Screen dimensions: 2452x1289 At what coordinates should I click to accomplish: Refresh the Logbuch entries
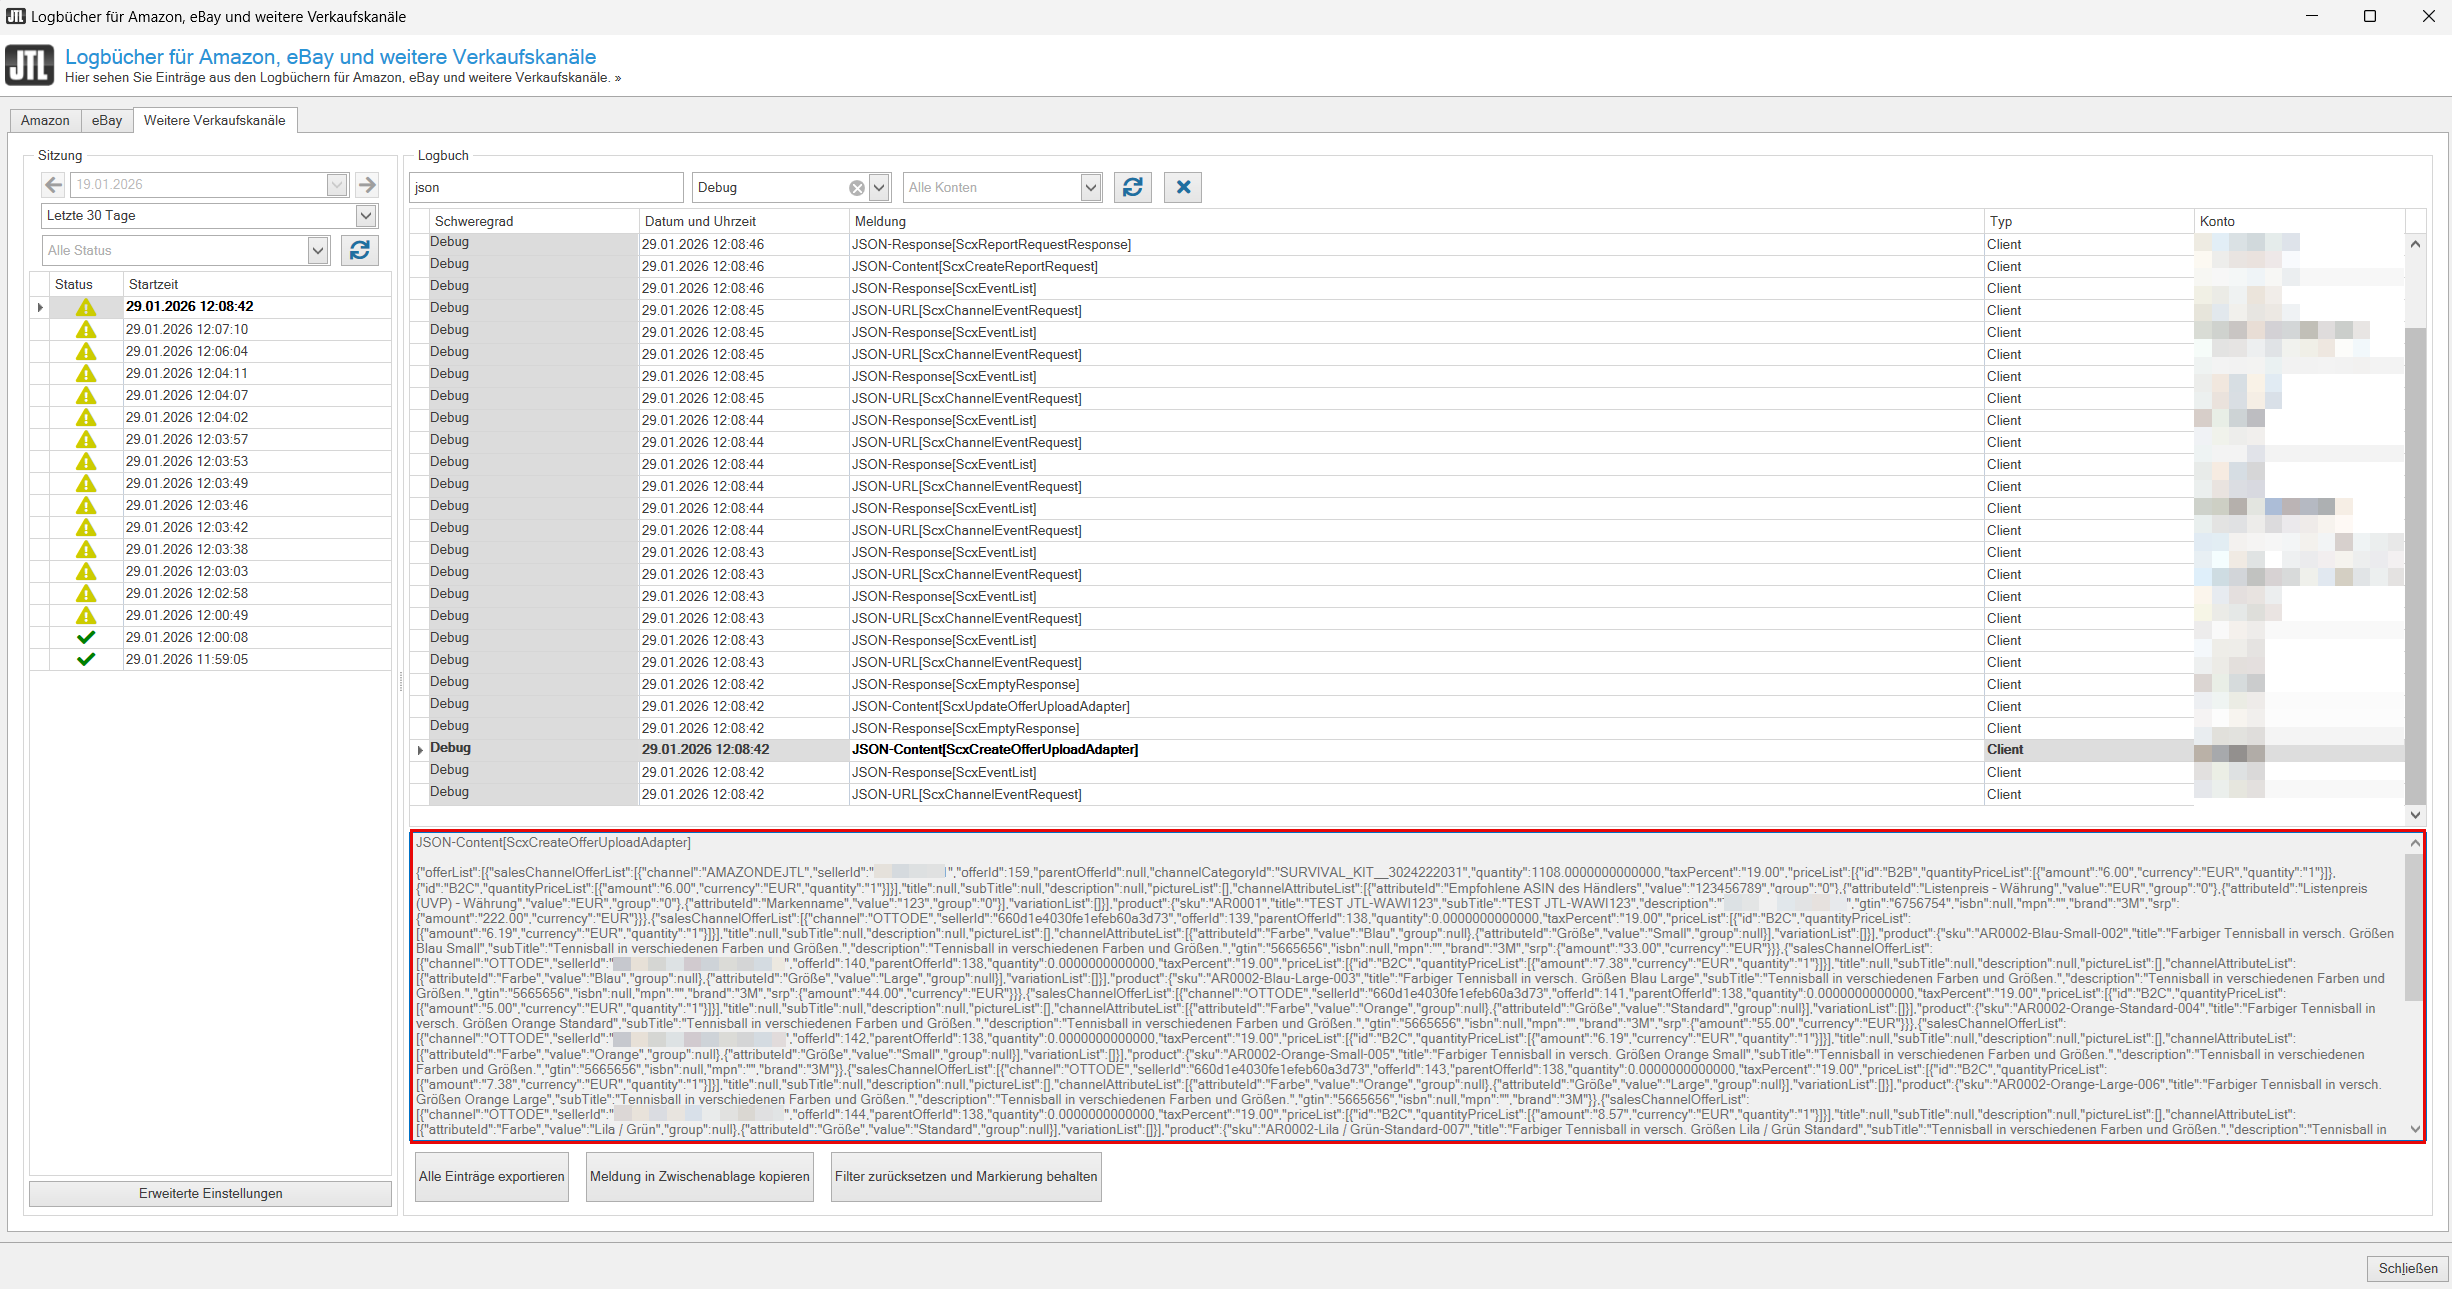[1132, 187]
